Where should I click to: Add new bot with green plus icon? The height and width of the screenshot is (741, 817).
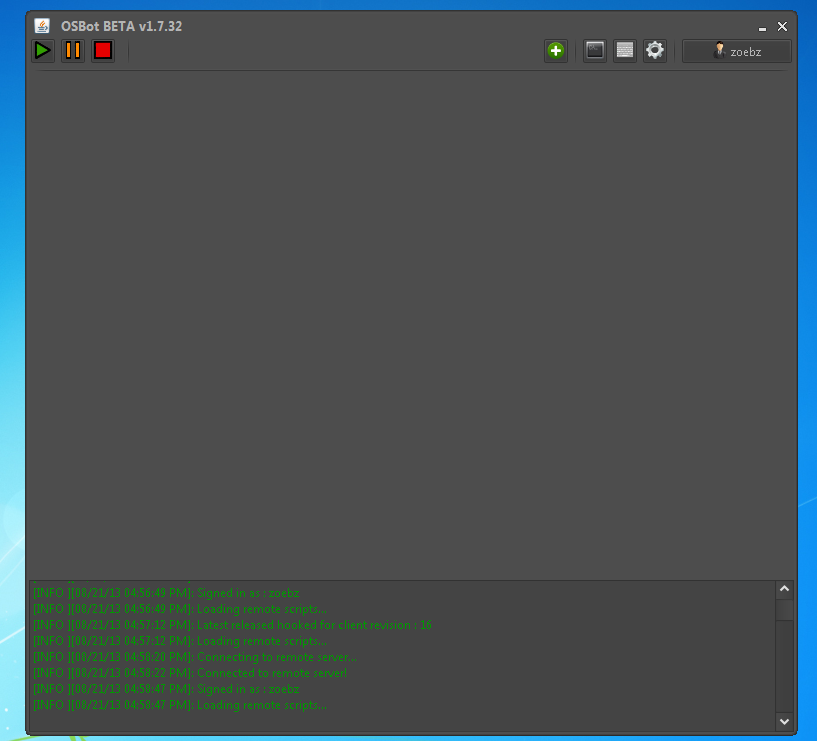[556, 51]
